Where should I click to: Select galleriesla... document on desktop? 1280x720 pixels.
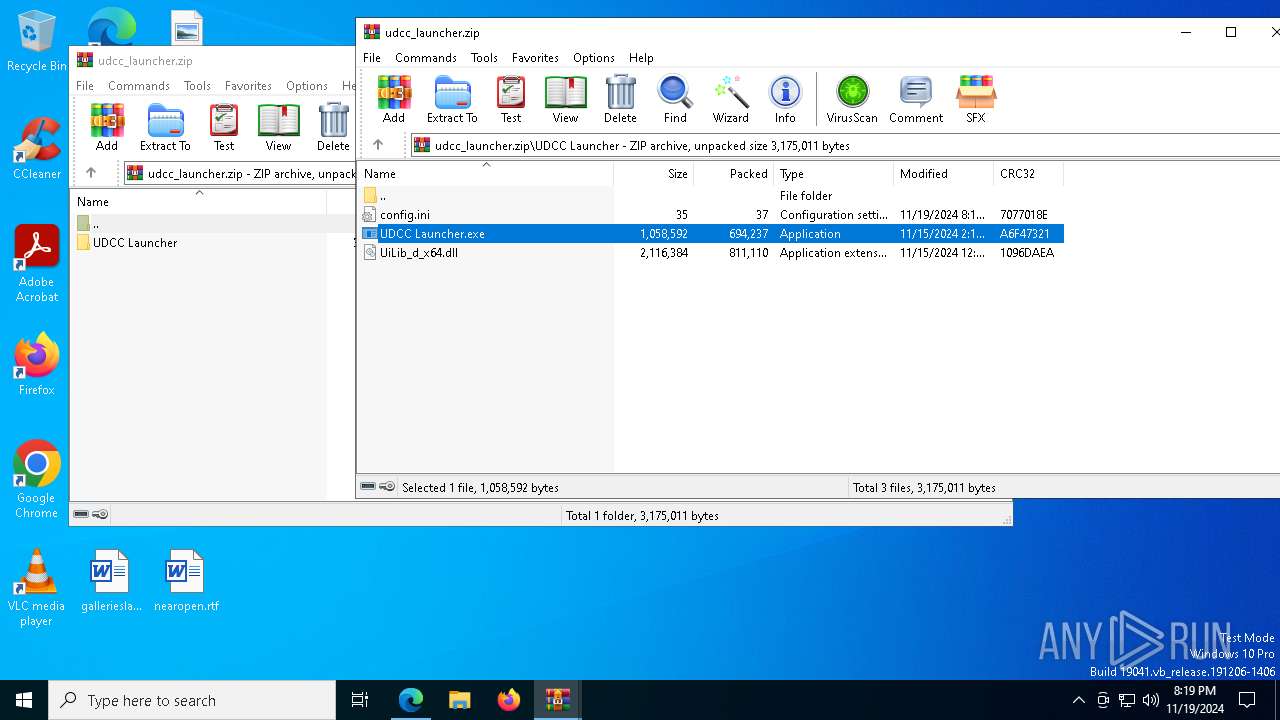111,580
